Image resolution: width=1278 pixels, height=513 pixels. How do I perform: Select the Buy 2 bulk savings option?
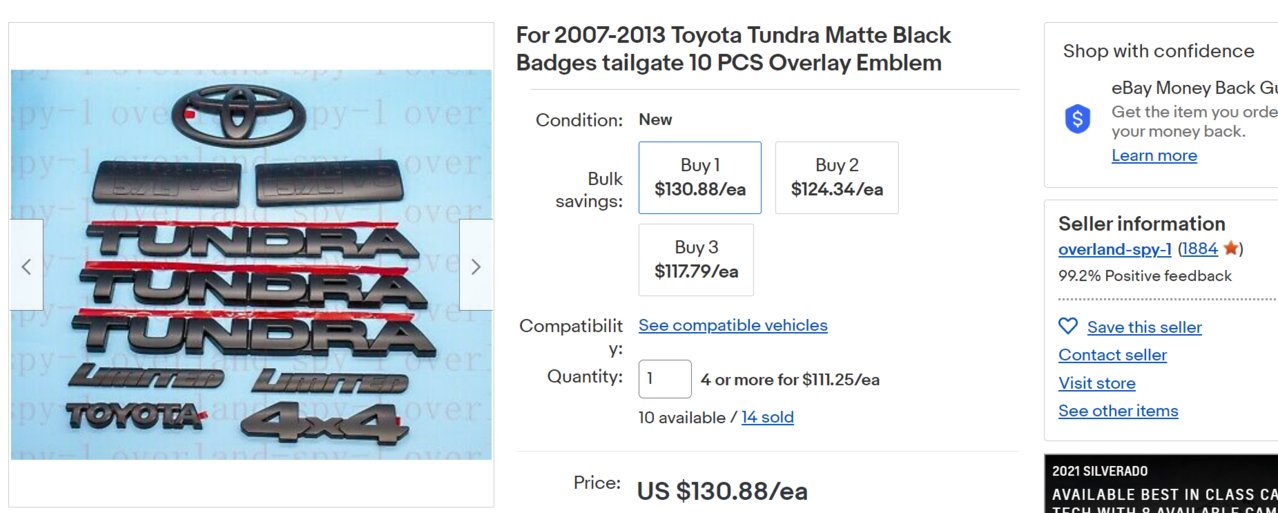coord(837,177)
